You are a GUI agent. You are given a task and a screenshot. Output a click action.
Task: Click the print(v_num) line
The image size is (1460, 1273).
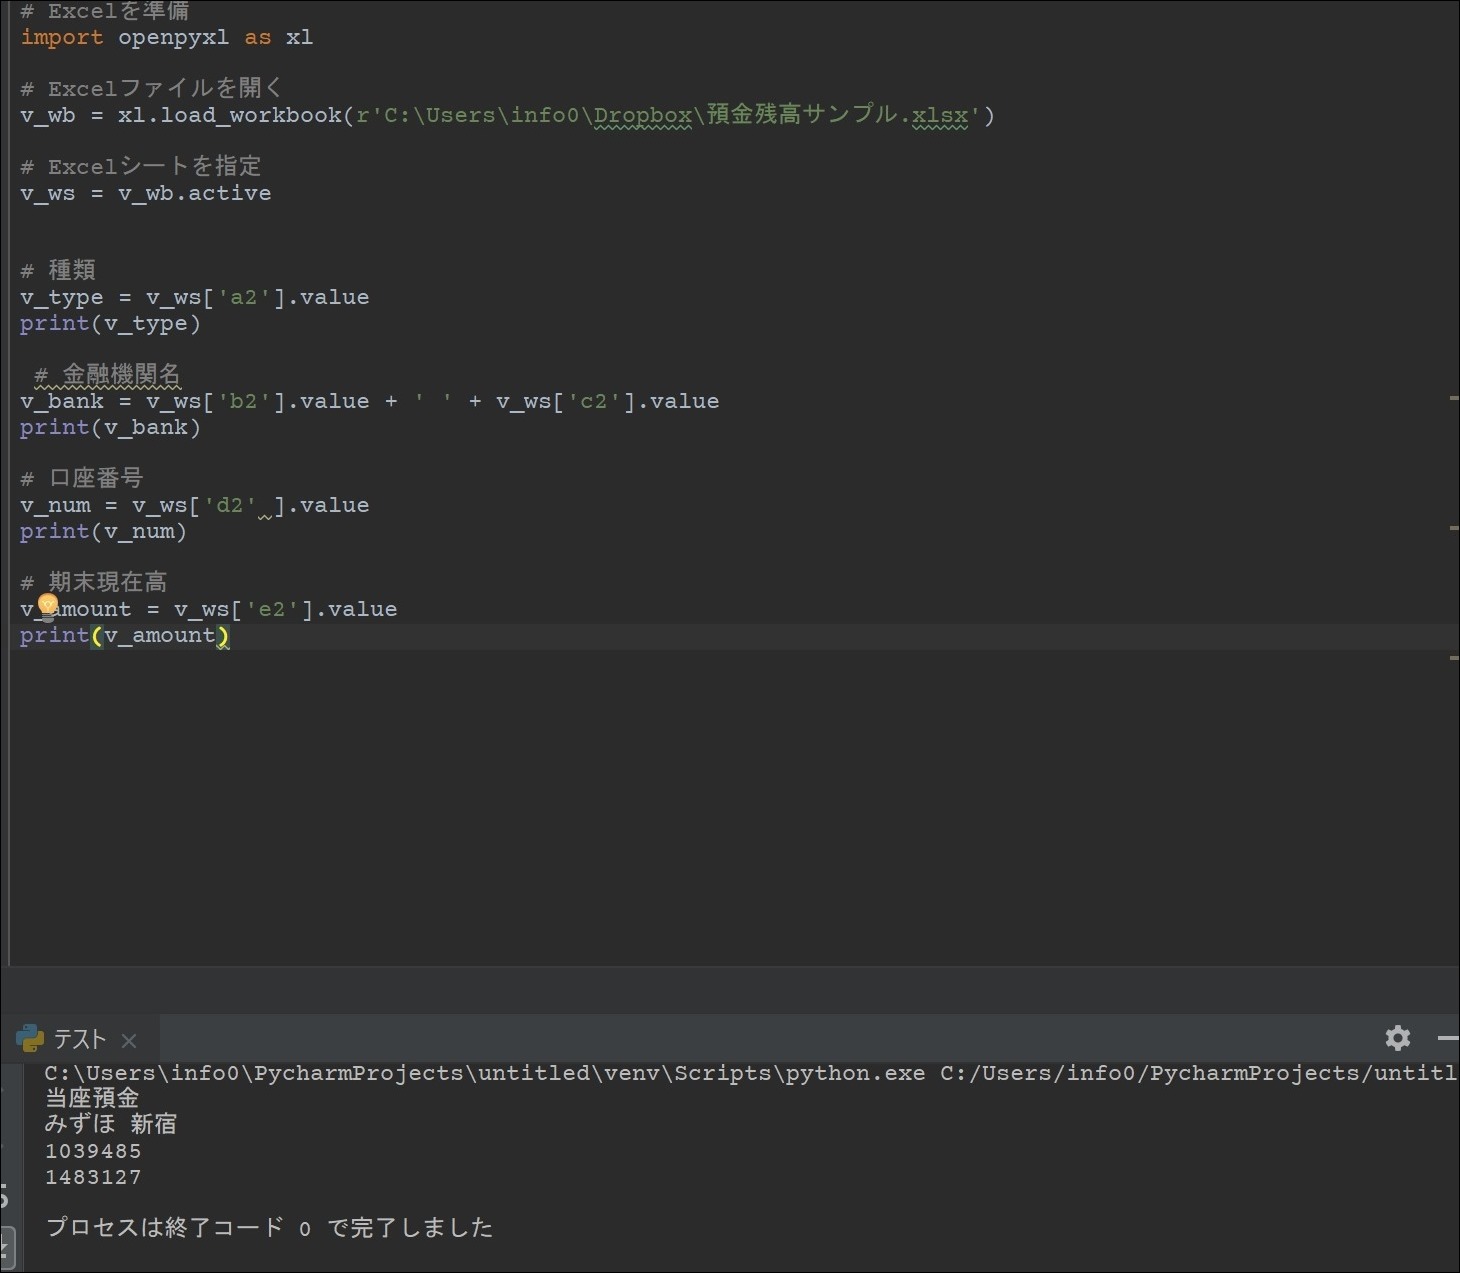coord(103,531)
